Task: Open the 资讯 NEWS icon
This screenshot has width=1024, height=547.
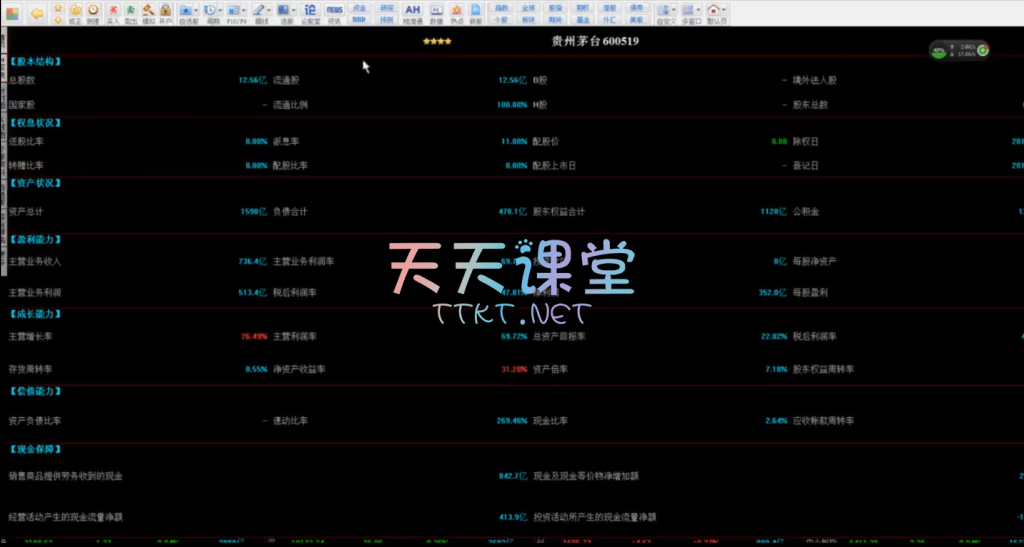Action: (334, 13)
